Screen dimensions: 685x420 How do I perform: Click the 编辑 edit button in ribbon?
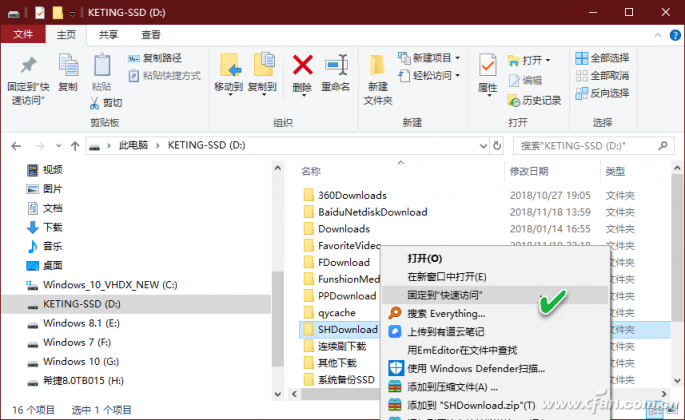tap(525, 80)
